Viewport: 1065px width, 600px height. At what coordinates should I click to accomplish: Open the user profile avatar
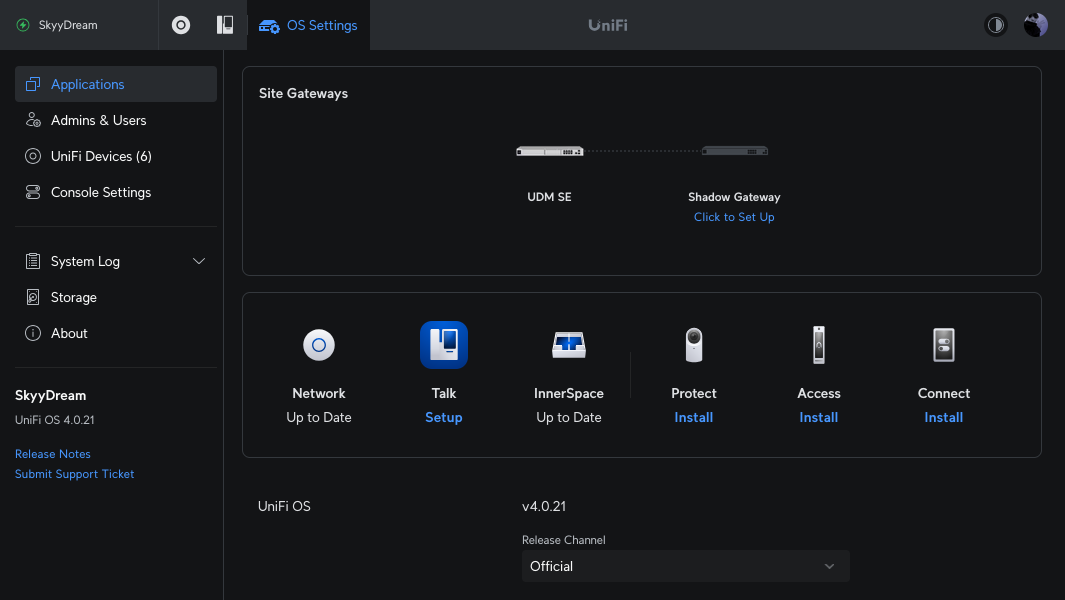[x=1035, y=25]
